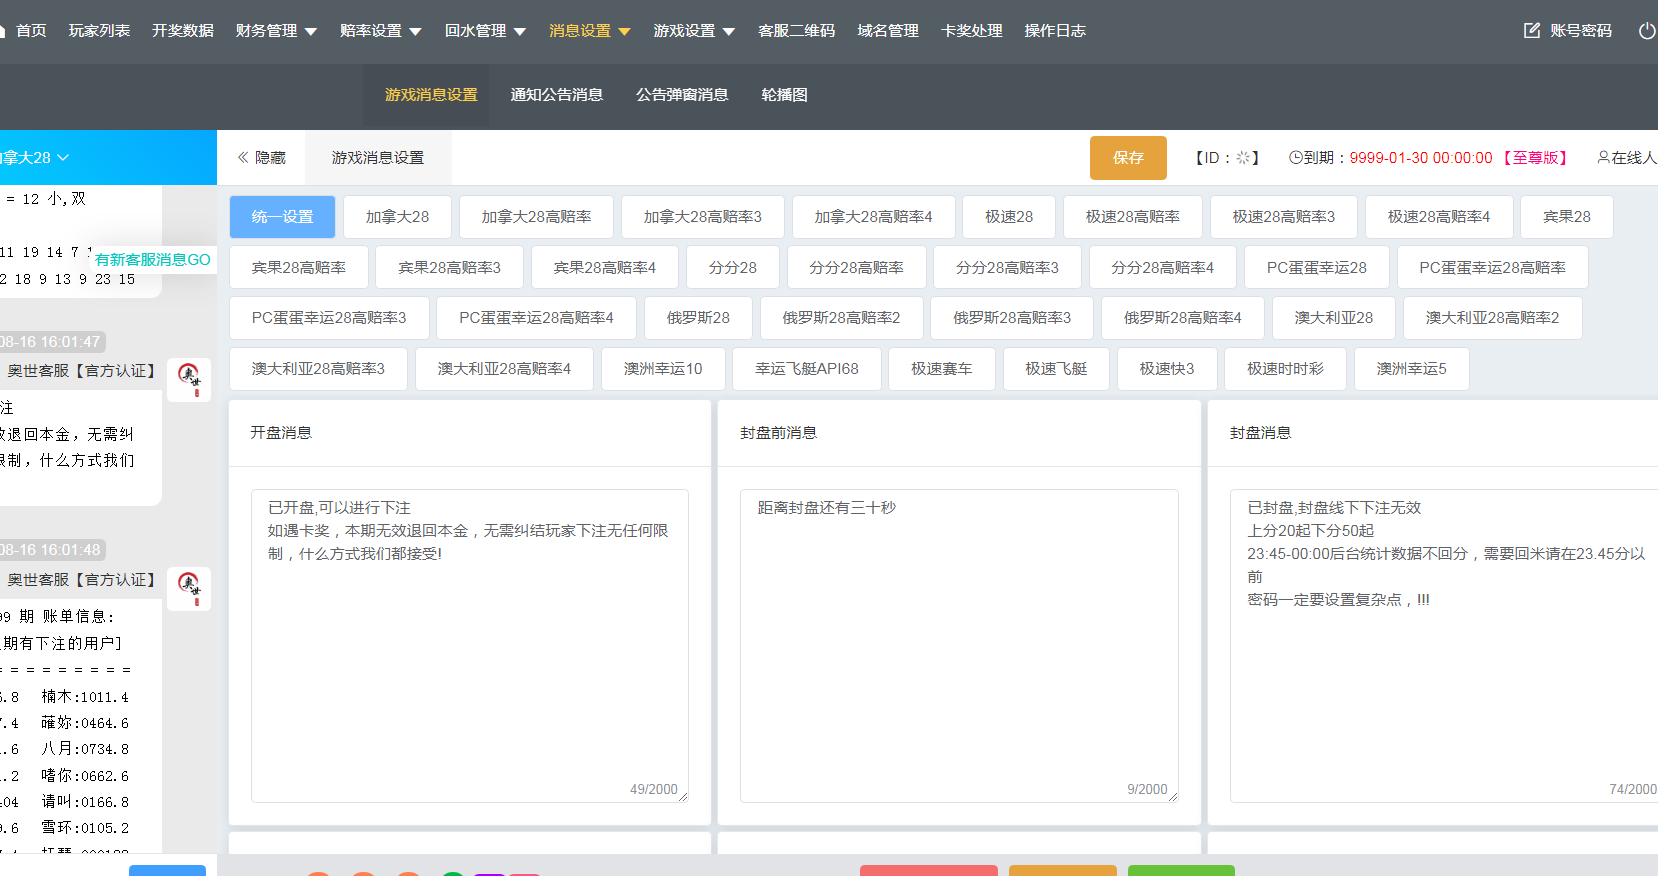Click the 奥世客服 avatar at 16:01:48
This screenshot has height=876, width=1658.
(x=189, y=588)
